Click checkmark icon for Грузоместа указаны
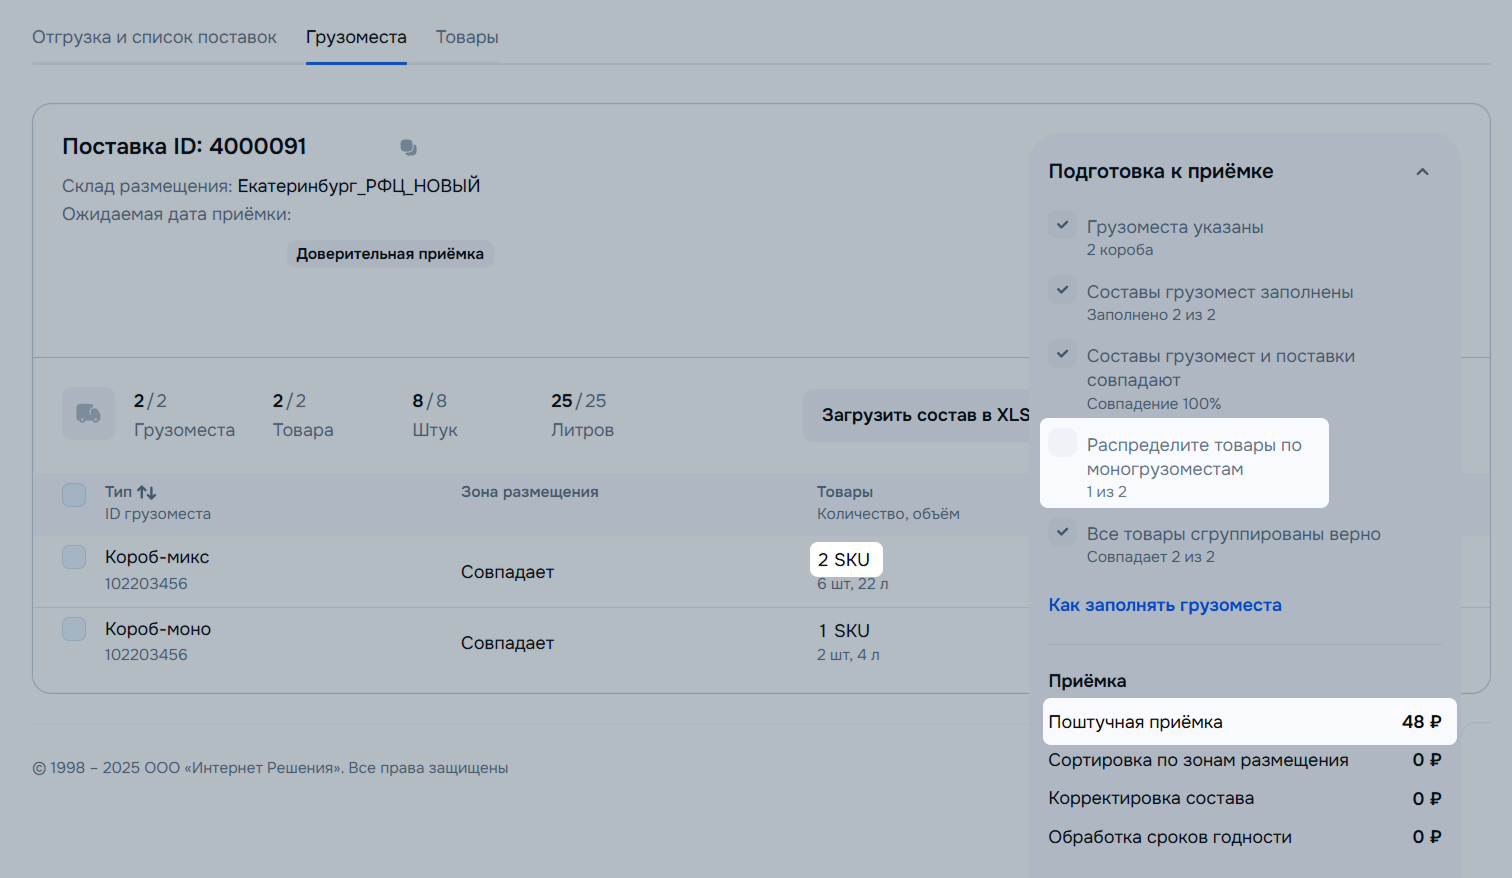Image resolution: width=1512 pixels, height=878 pixels. 1063,225
